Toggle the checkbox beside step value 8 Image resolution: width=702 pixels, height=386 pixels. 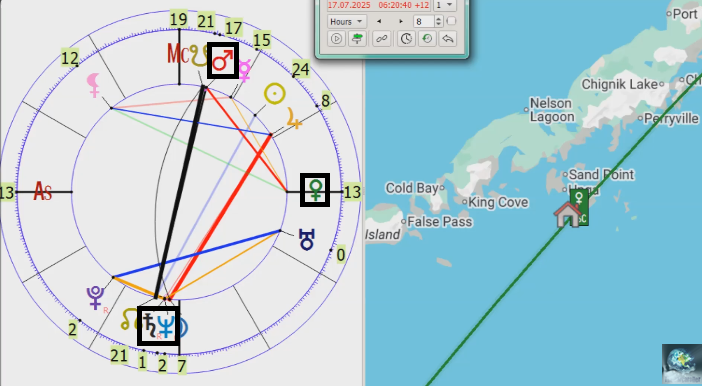point(451,21)
